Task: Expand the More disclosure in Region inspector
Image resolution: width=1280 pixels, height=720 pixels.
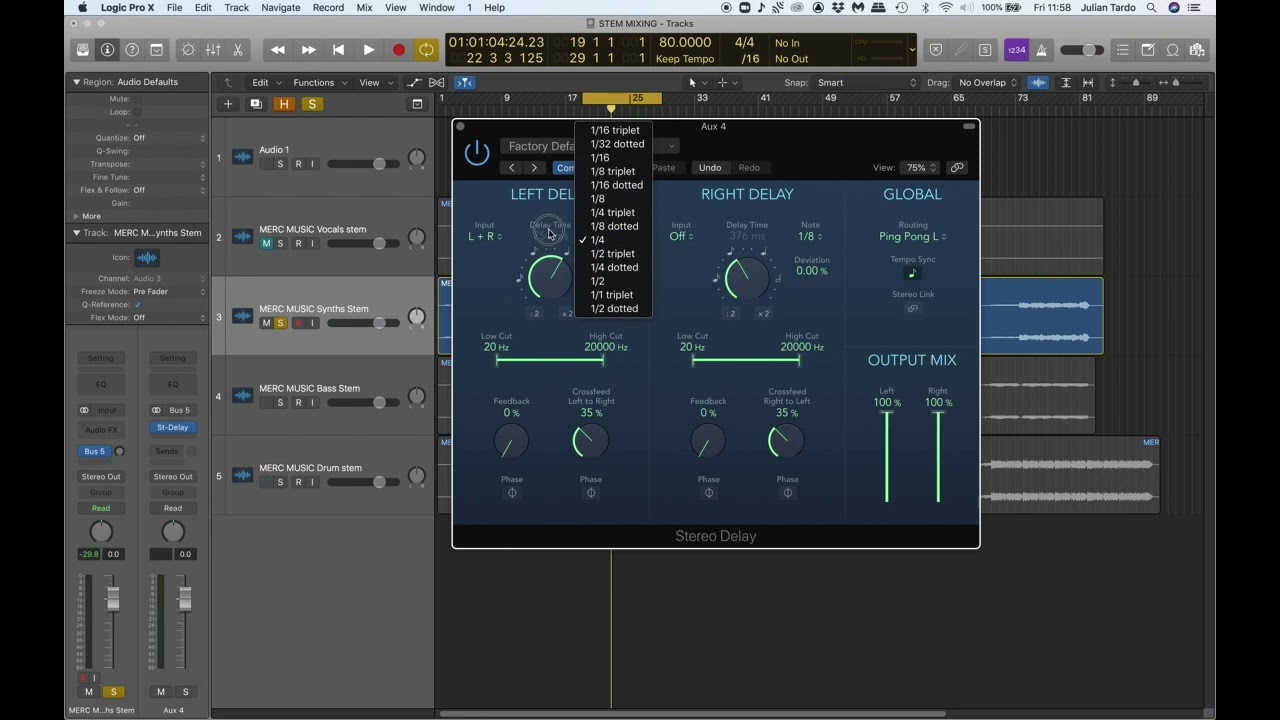Action: point(76,216)
